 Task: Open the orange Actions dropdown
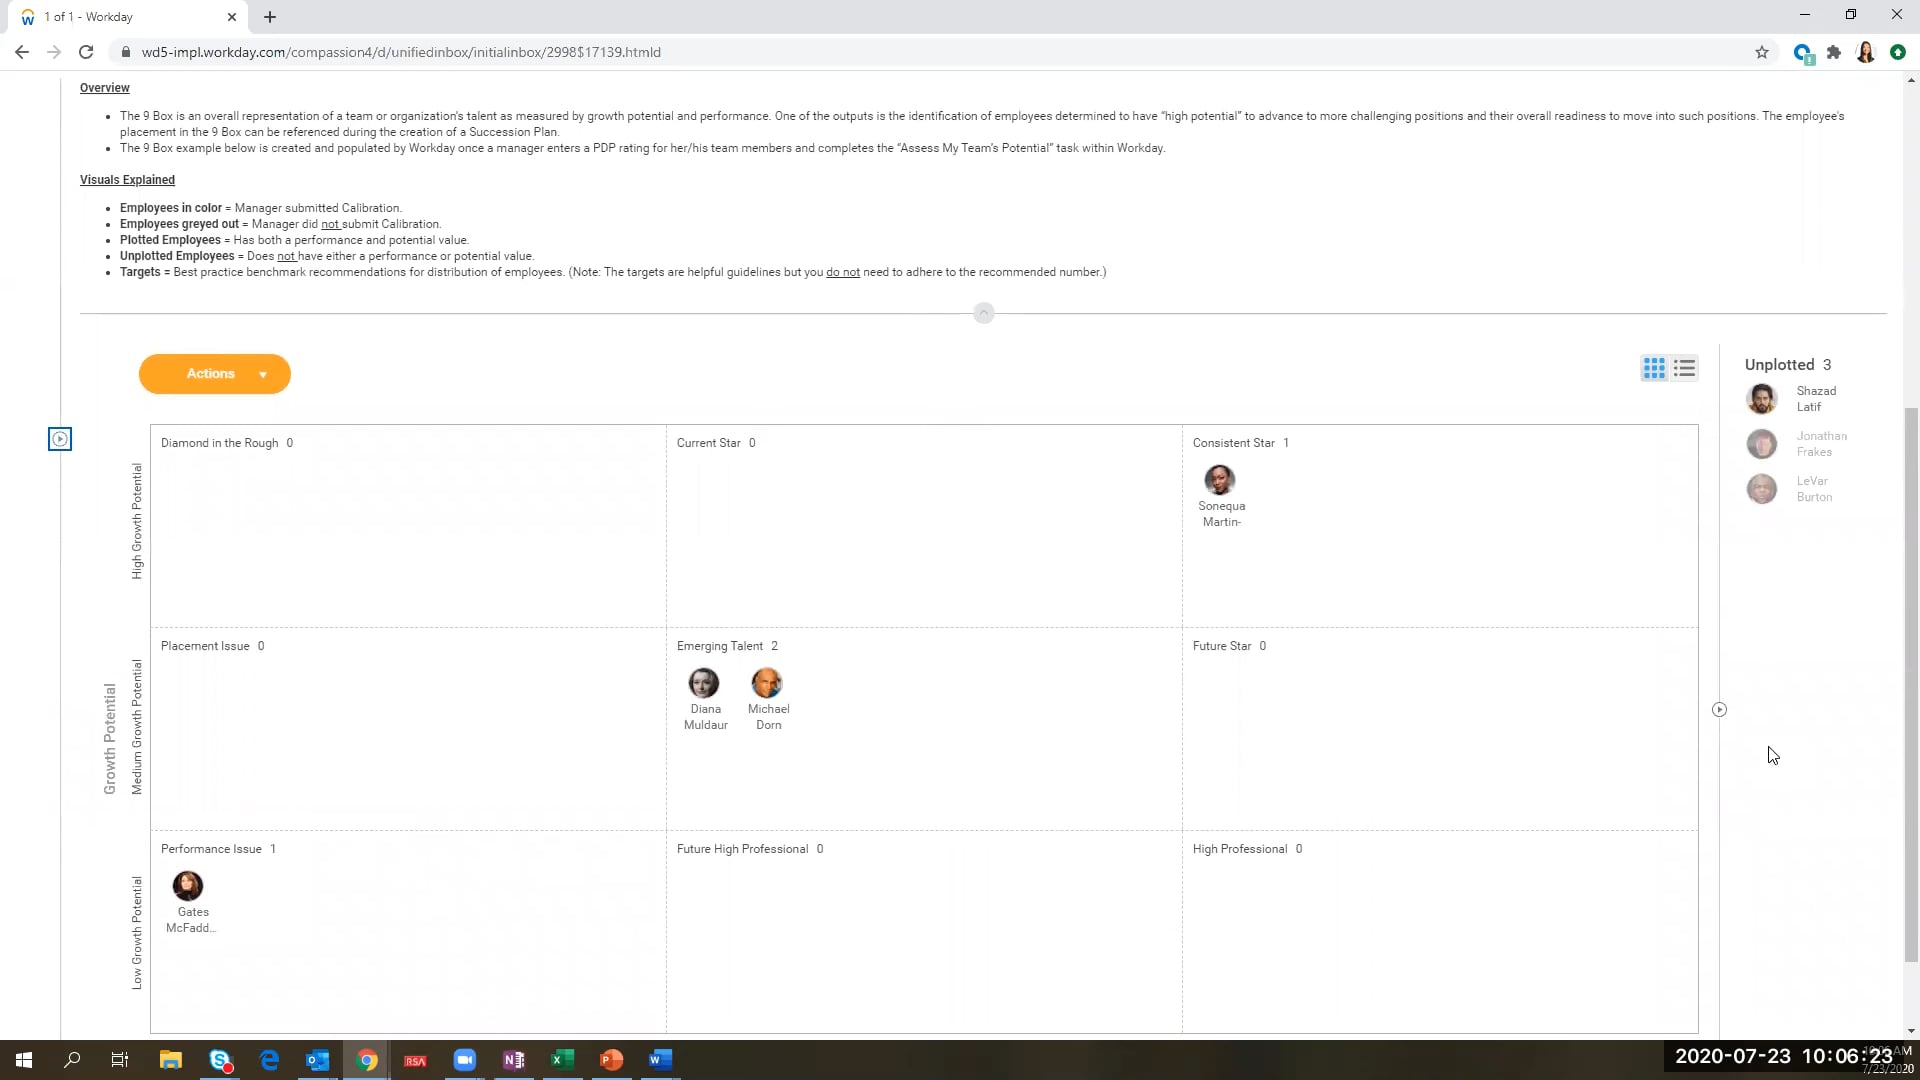coord(214,373)
